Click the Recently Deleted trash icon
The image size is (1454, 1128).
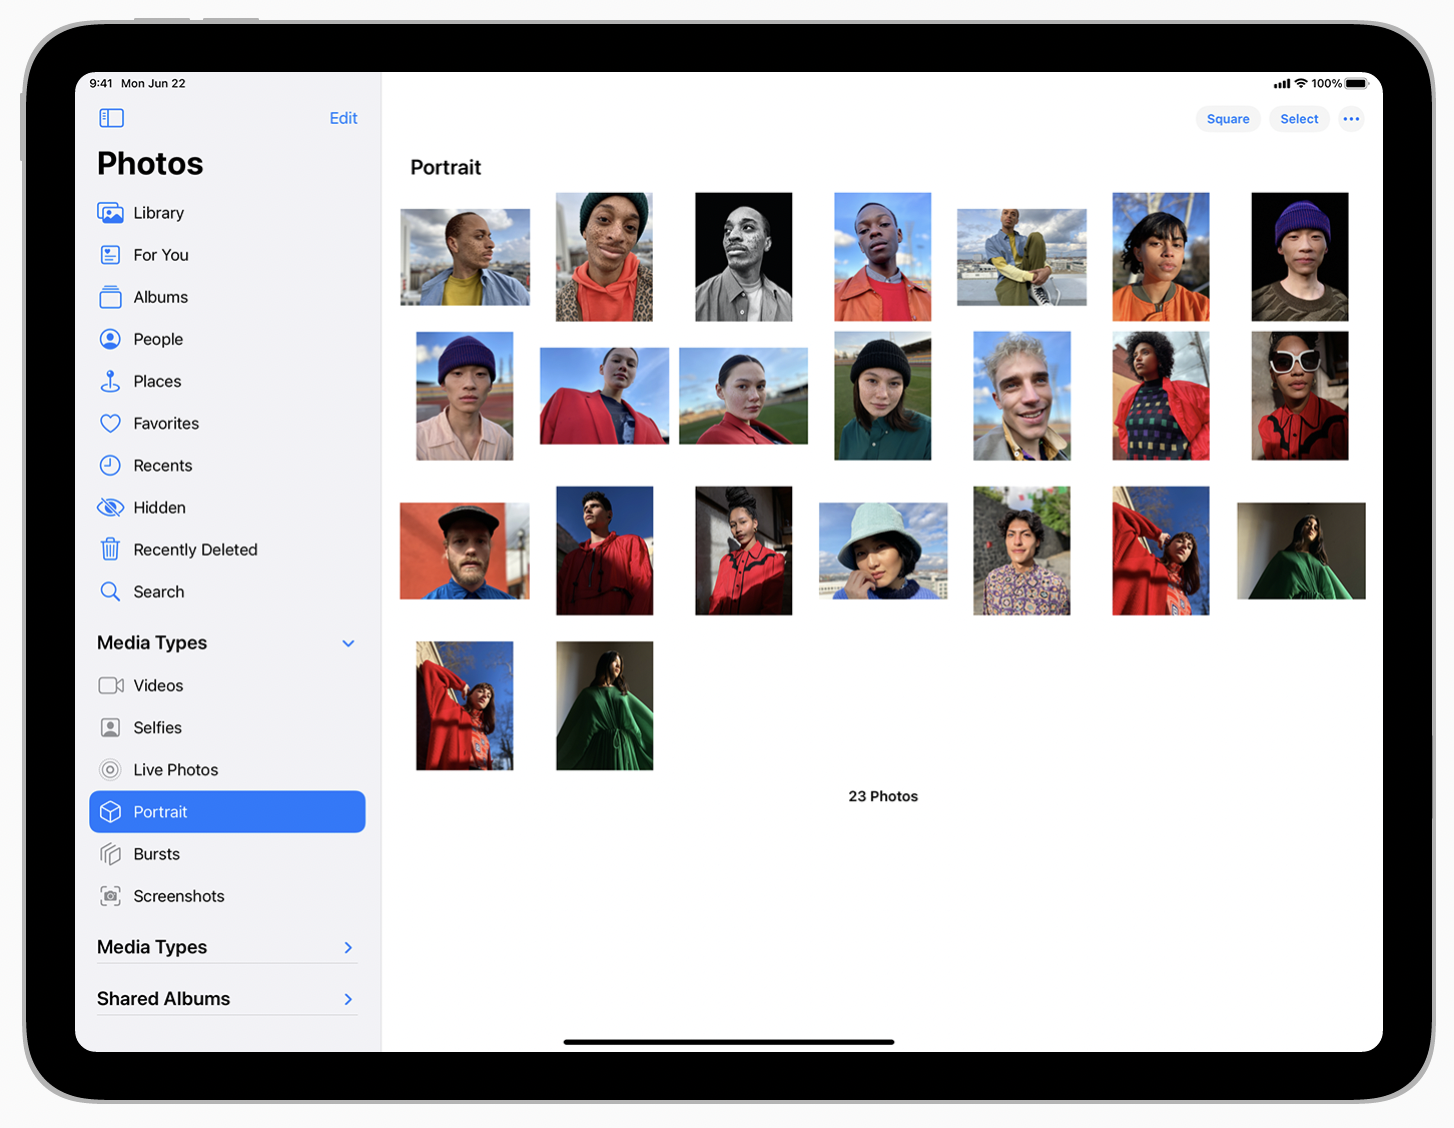[110, 549]
